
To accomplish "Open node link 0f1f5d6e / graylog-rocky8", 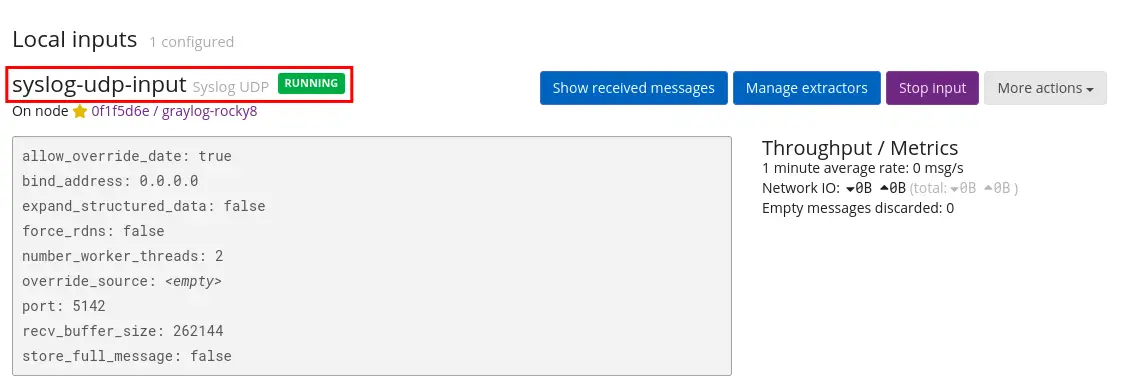I will pos(174,112).
